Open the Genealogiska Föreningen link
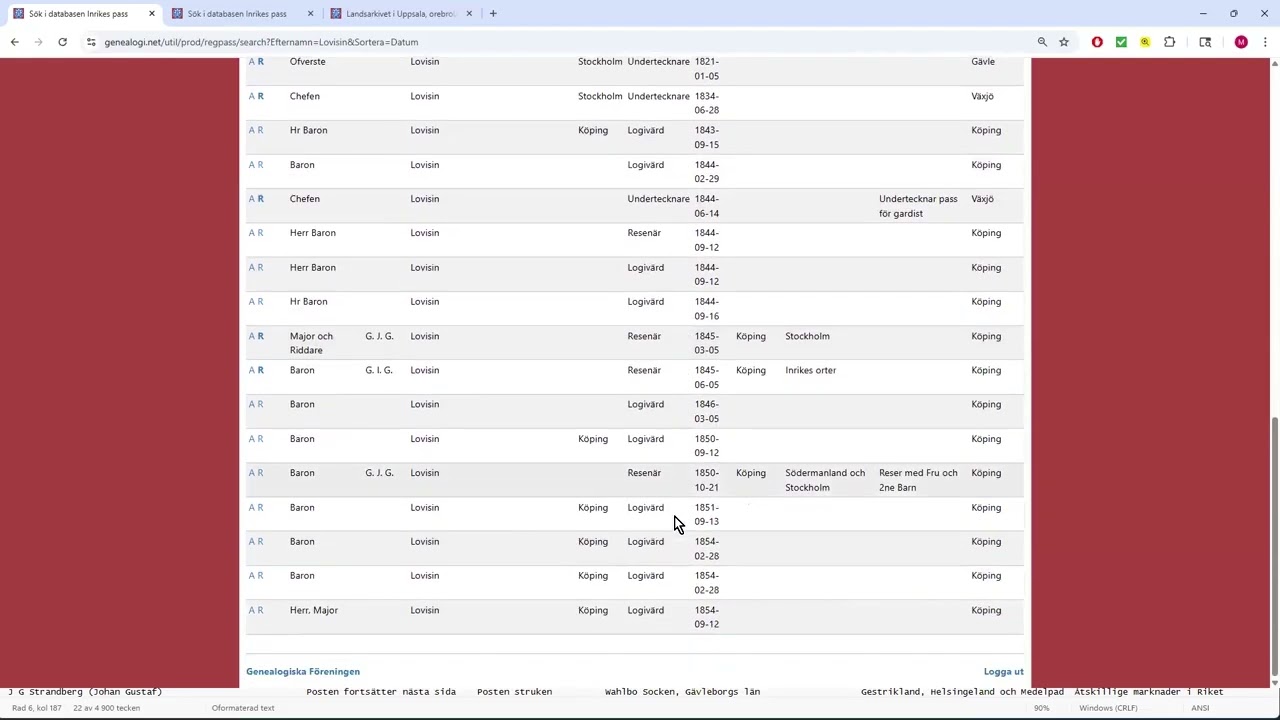 (303, 672)
